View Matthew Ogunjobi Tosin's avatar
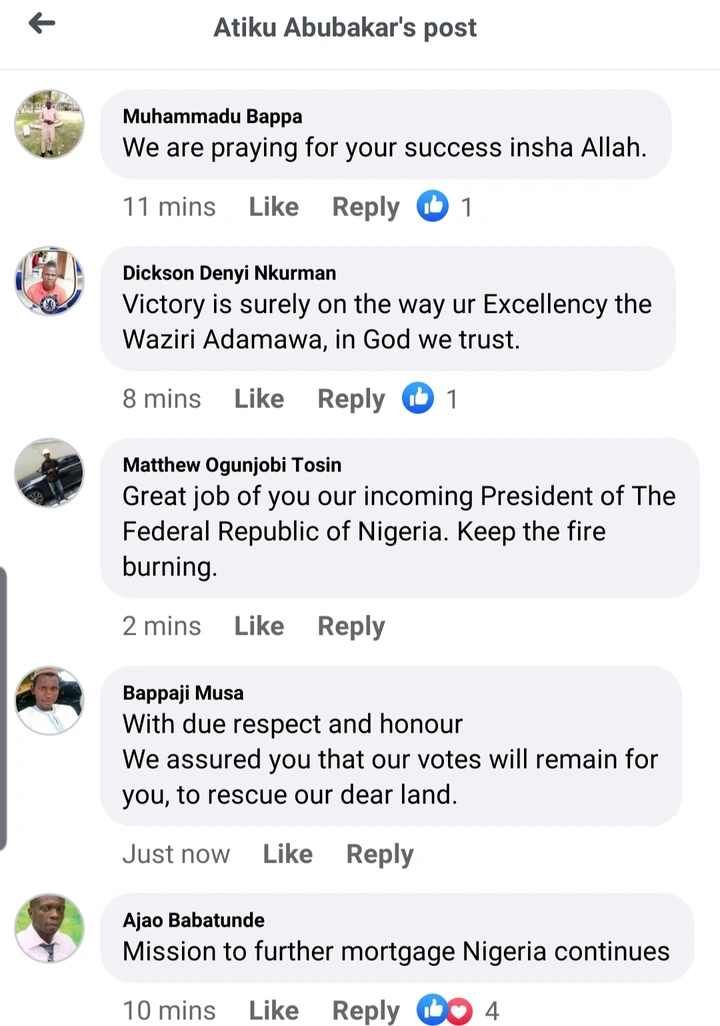Screen dimensions: 720x1026 pyautogui.click(x=49, y=473)
